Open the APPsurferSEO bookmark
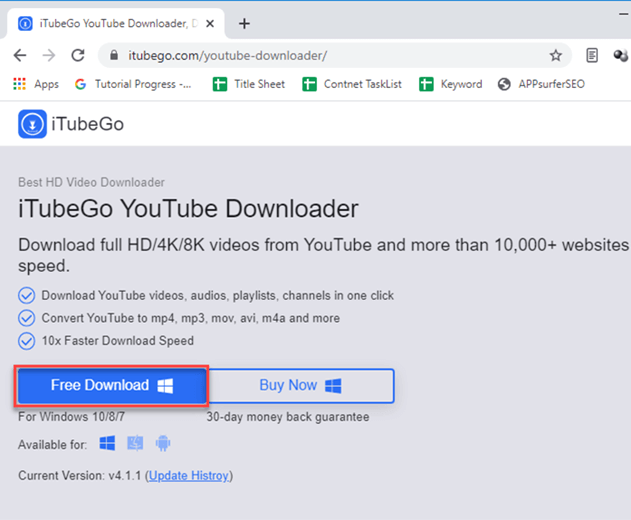This screenshot has width=631, height=520. 541,84
